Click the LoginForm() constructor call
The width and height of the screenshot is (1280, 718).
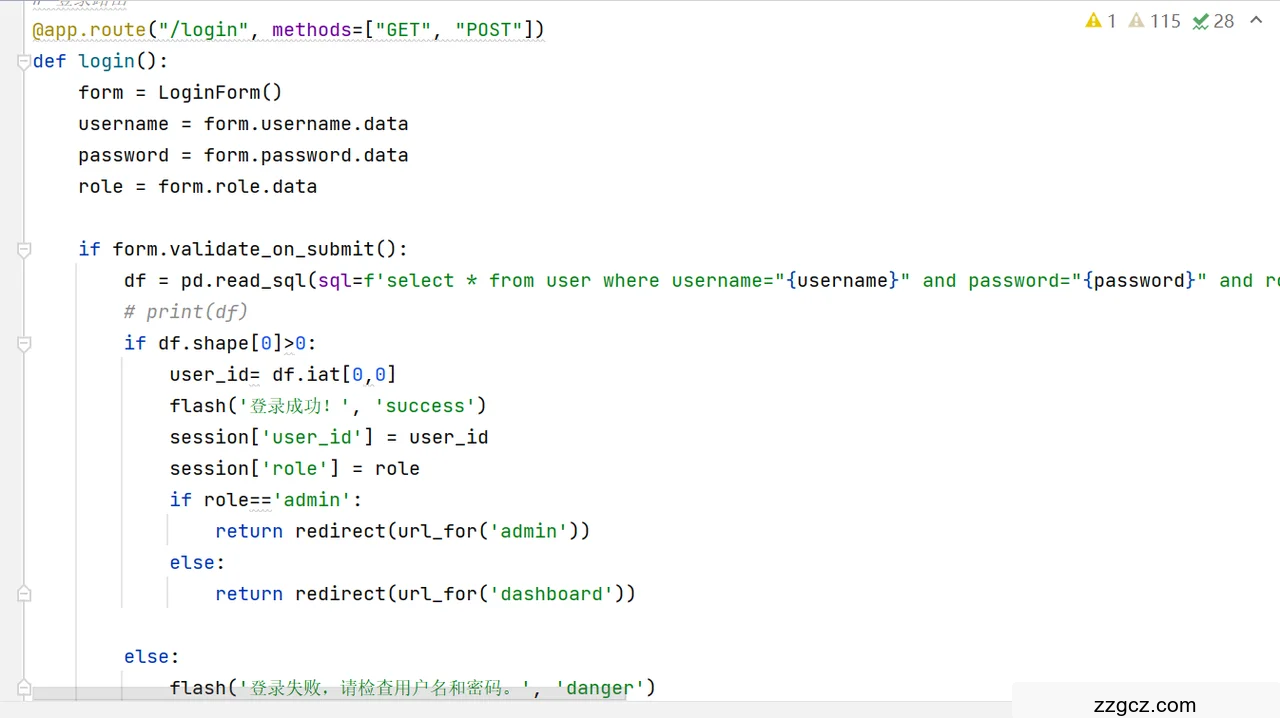[220, 93]
